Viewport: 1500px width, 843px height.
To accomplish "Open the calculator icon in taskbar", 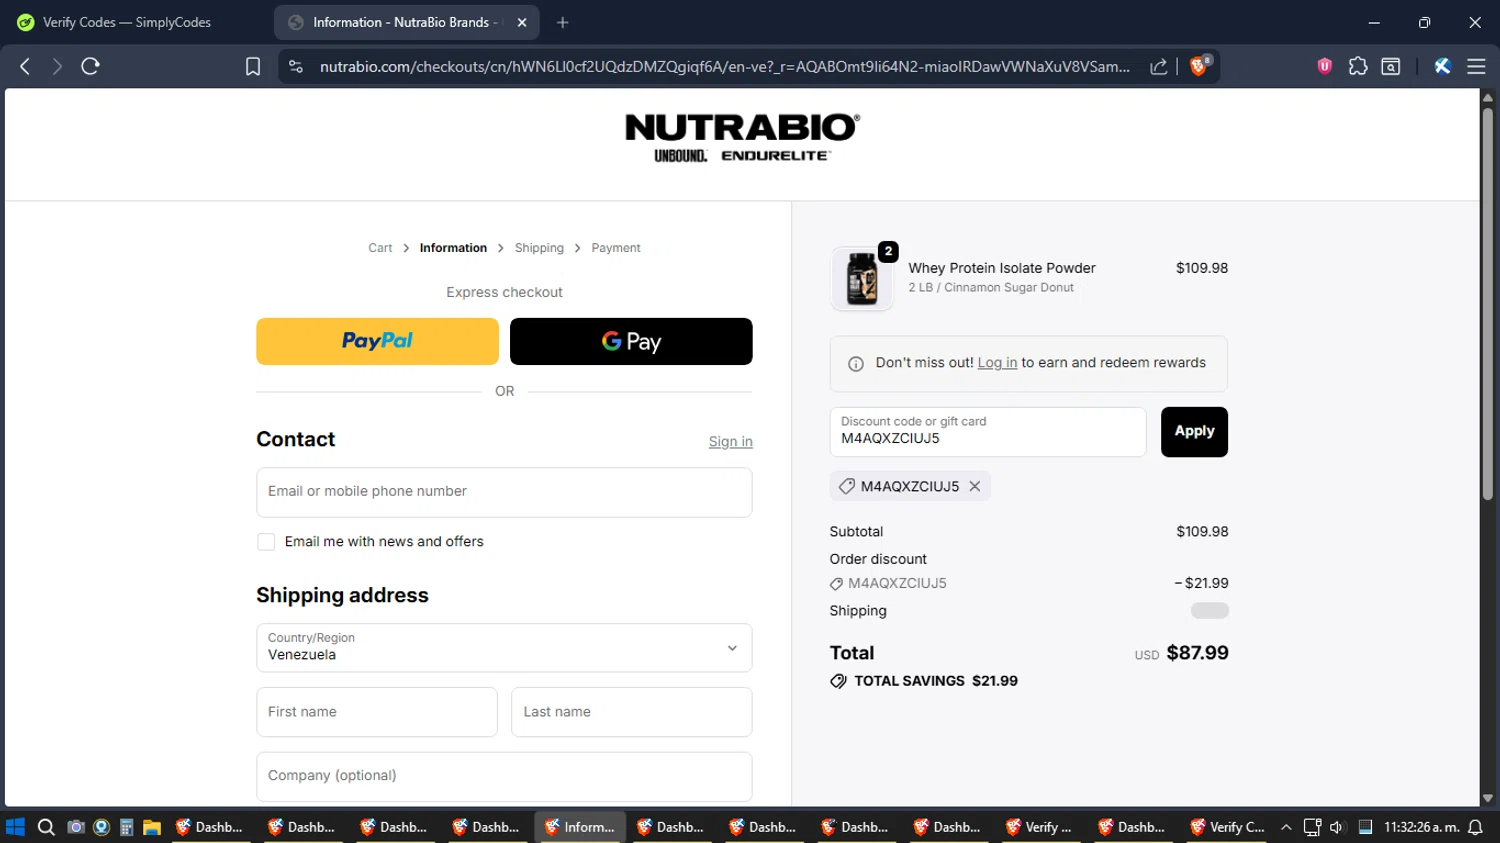I will [x=126, y=827].
